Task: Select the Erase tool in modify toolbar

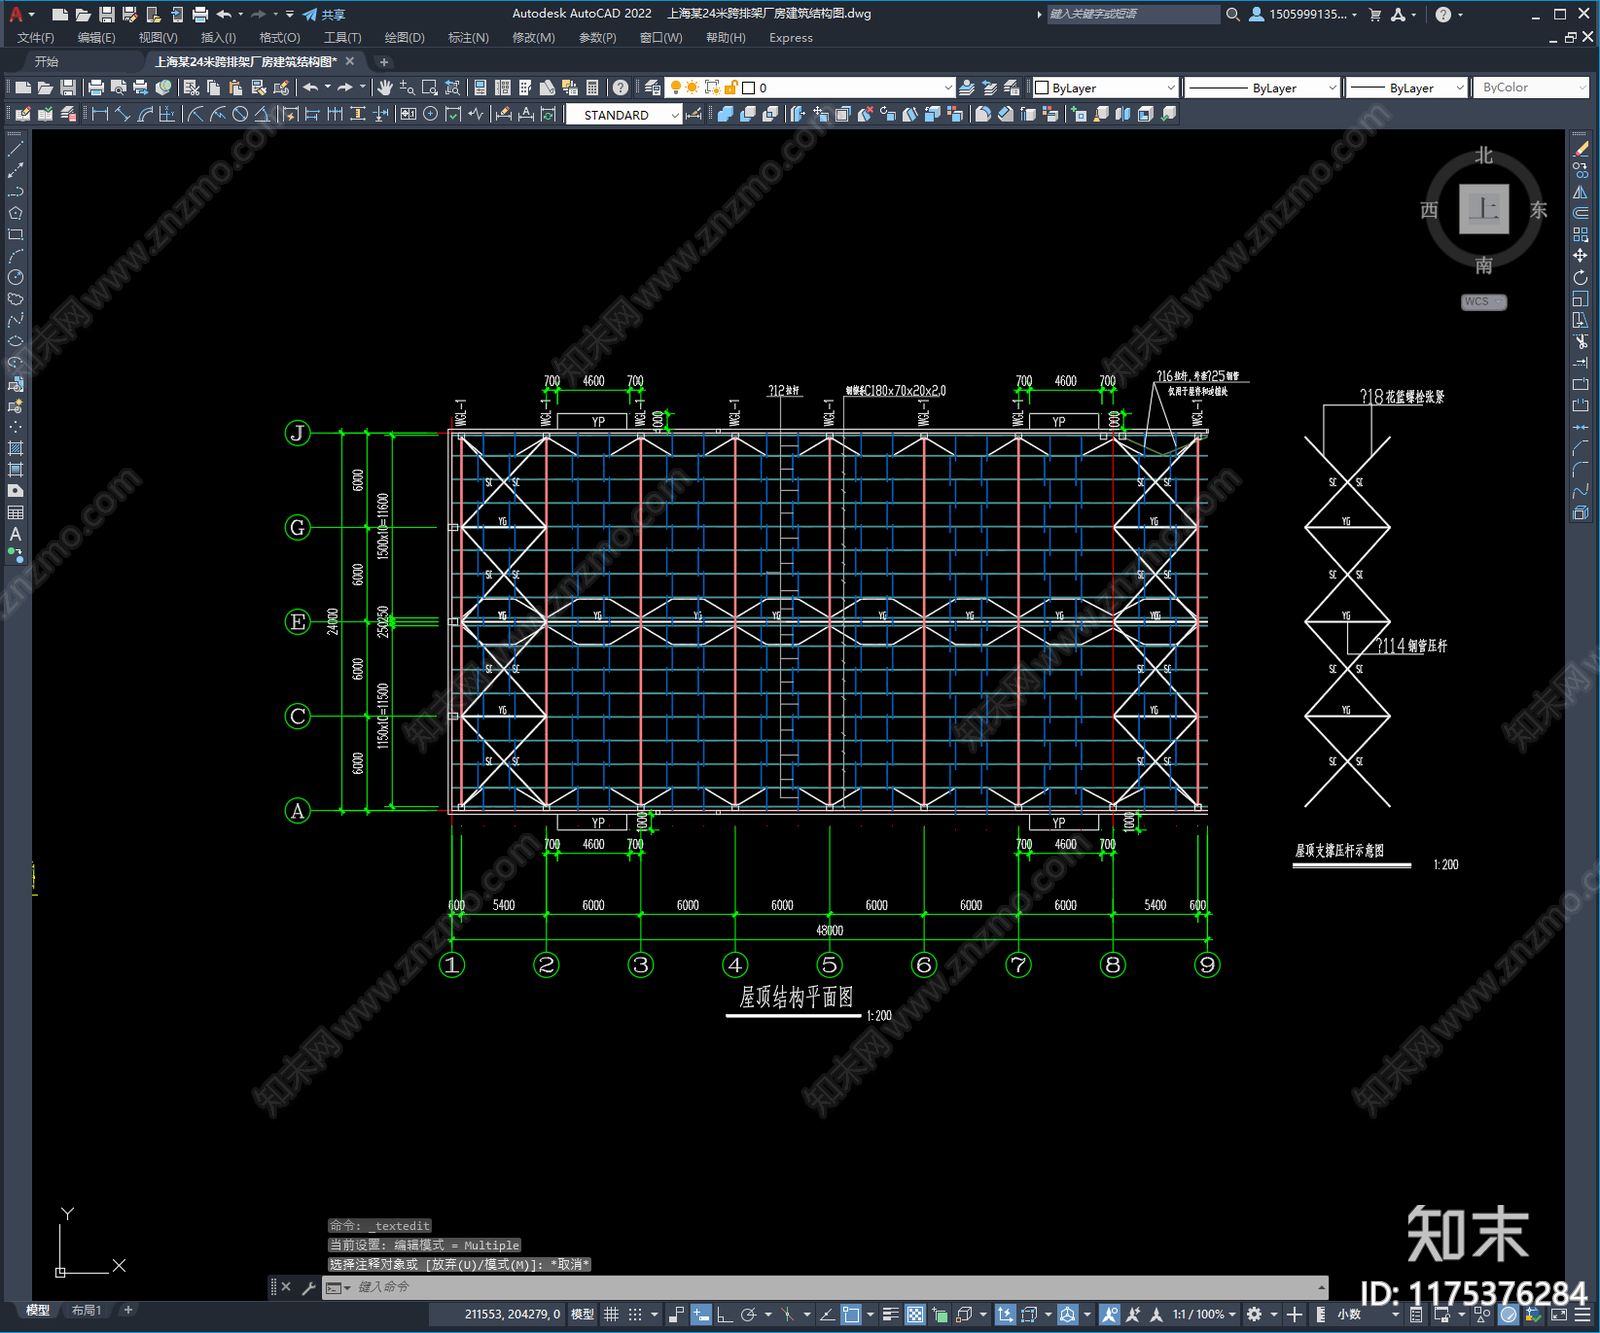Action: (x=1580, y=149)
